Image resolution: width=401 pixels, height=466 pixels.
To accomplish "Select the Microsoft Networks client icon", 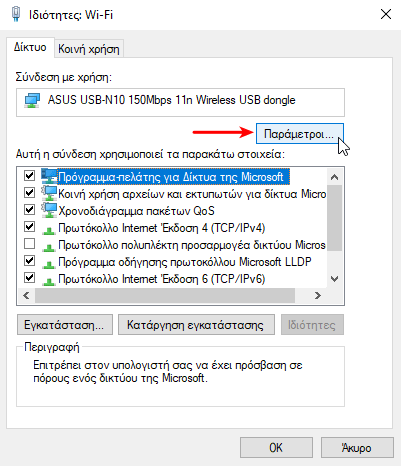I will click(49, 176).
